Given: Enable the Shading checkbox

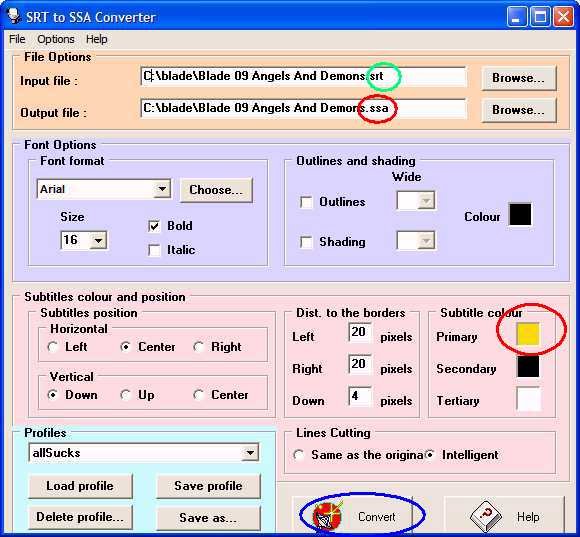Looking at the screenshot, I should point(306,242).
